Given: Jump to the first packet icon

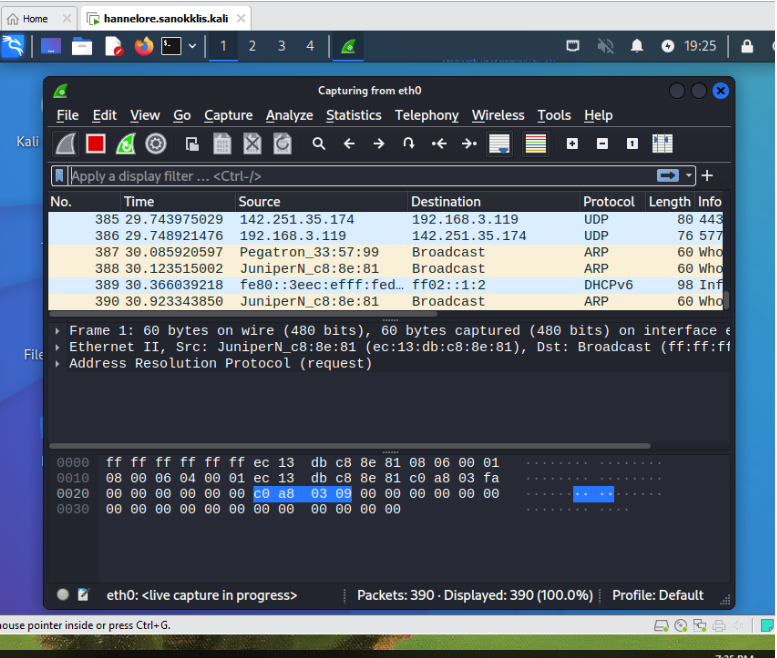Looking at the screenshot, I should 439,144.
